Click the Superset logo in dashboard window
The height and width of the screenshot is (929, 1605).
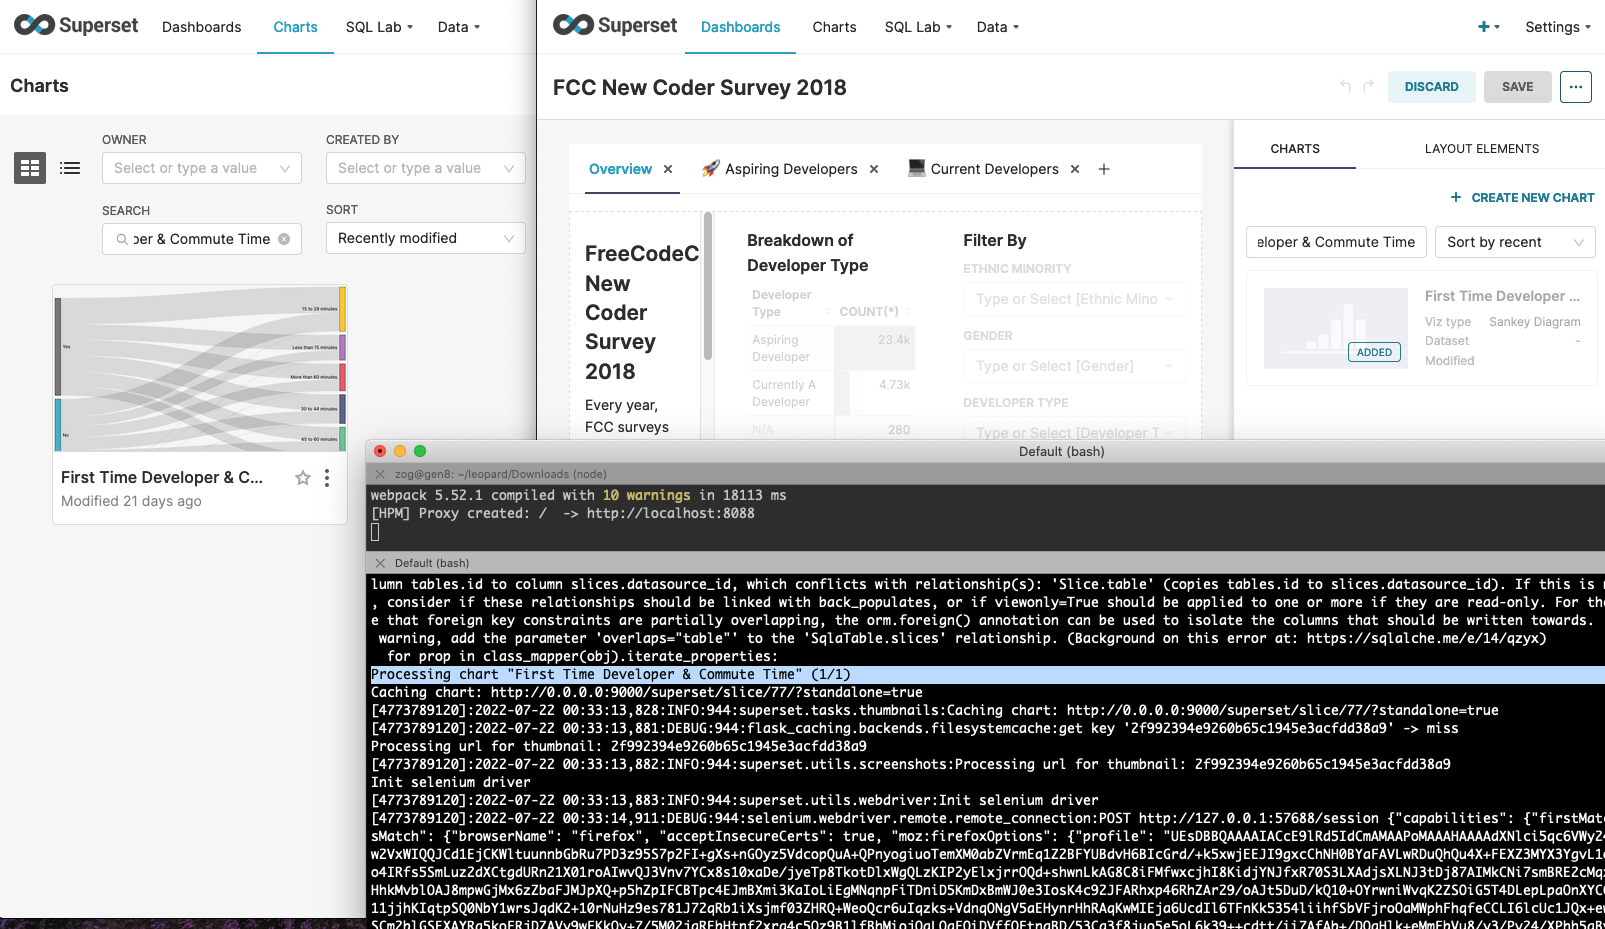pos(615,26)
